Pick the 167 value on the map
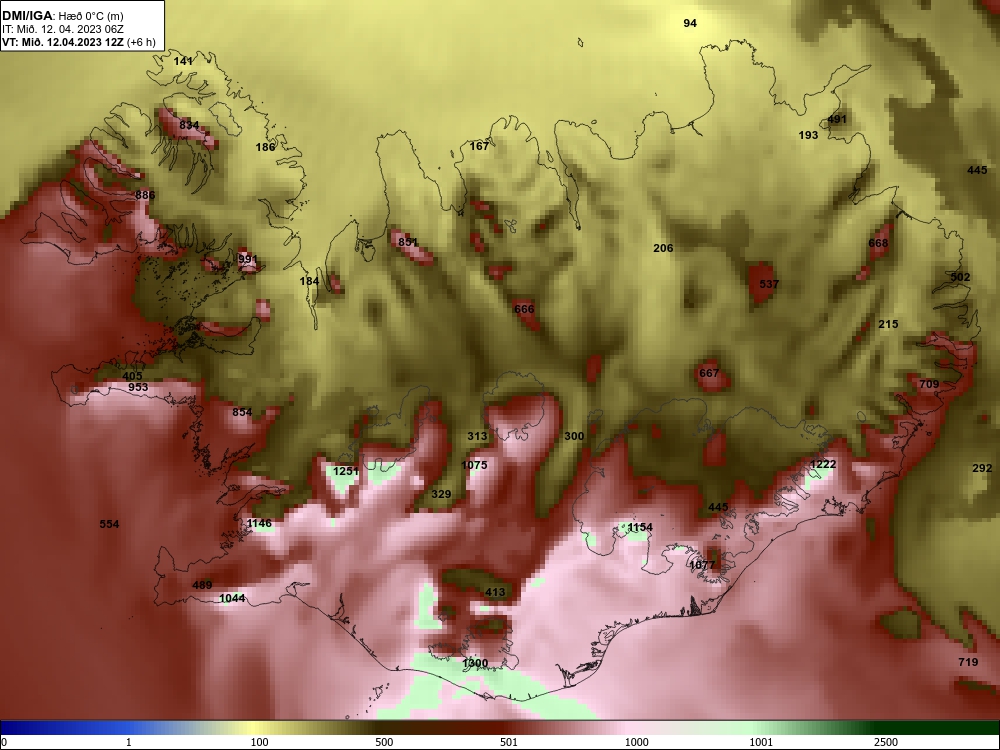The height and width of the screenshot is (750, 1000). tap(480, 146)
